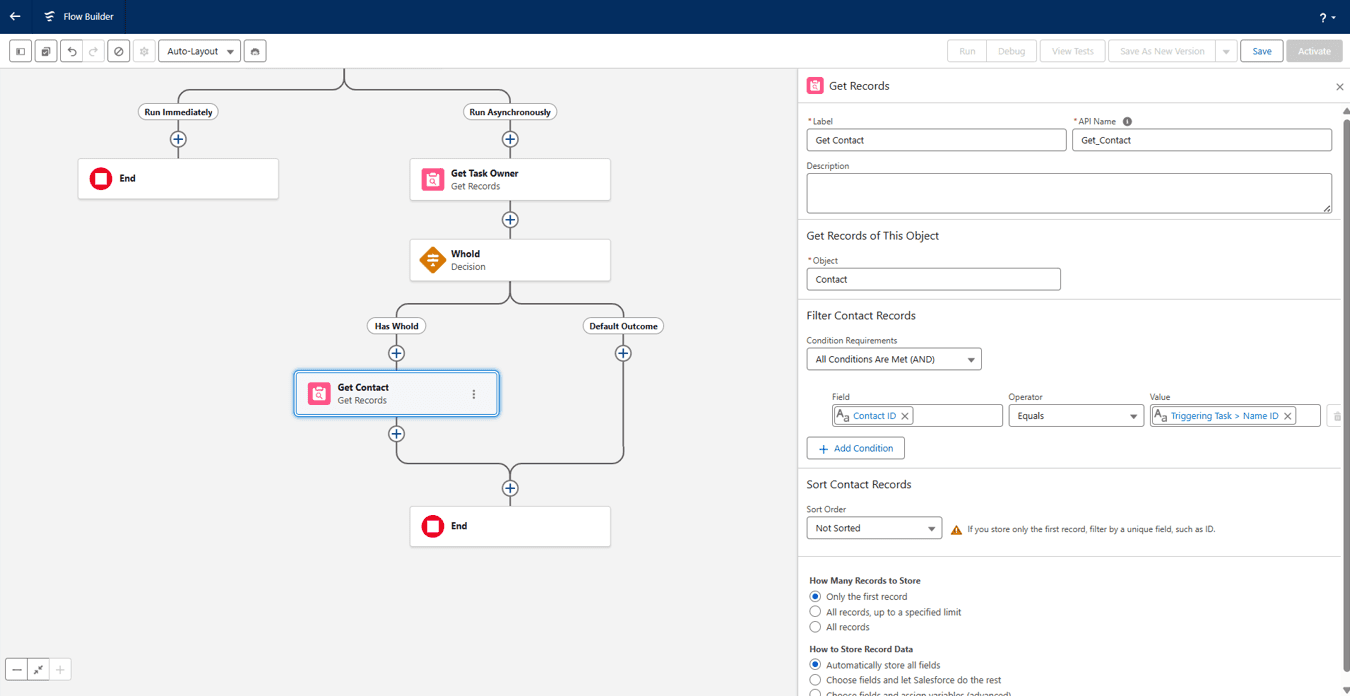Click the Get Contact node icon
The height and width of the screenshot is (696, 1350).
[319, 394]
